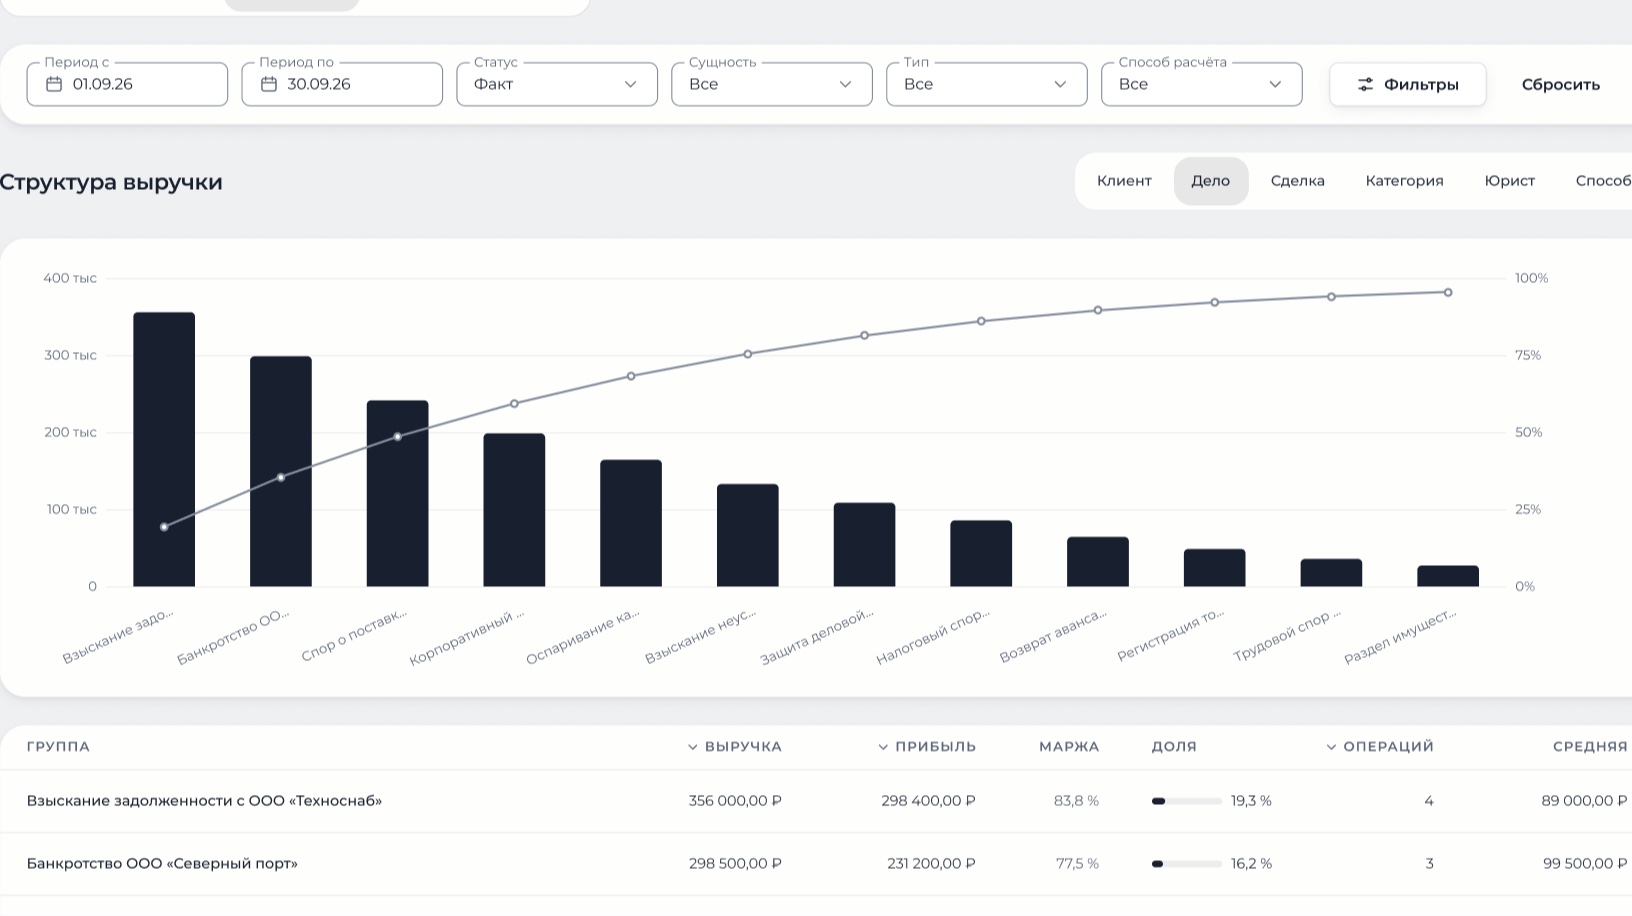Click sort chevron next to Операций column
The height and width of the screenshot is (916, 1632).
pyautogui.click(x=1331, y=747)
